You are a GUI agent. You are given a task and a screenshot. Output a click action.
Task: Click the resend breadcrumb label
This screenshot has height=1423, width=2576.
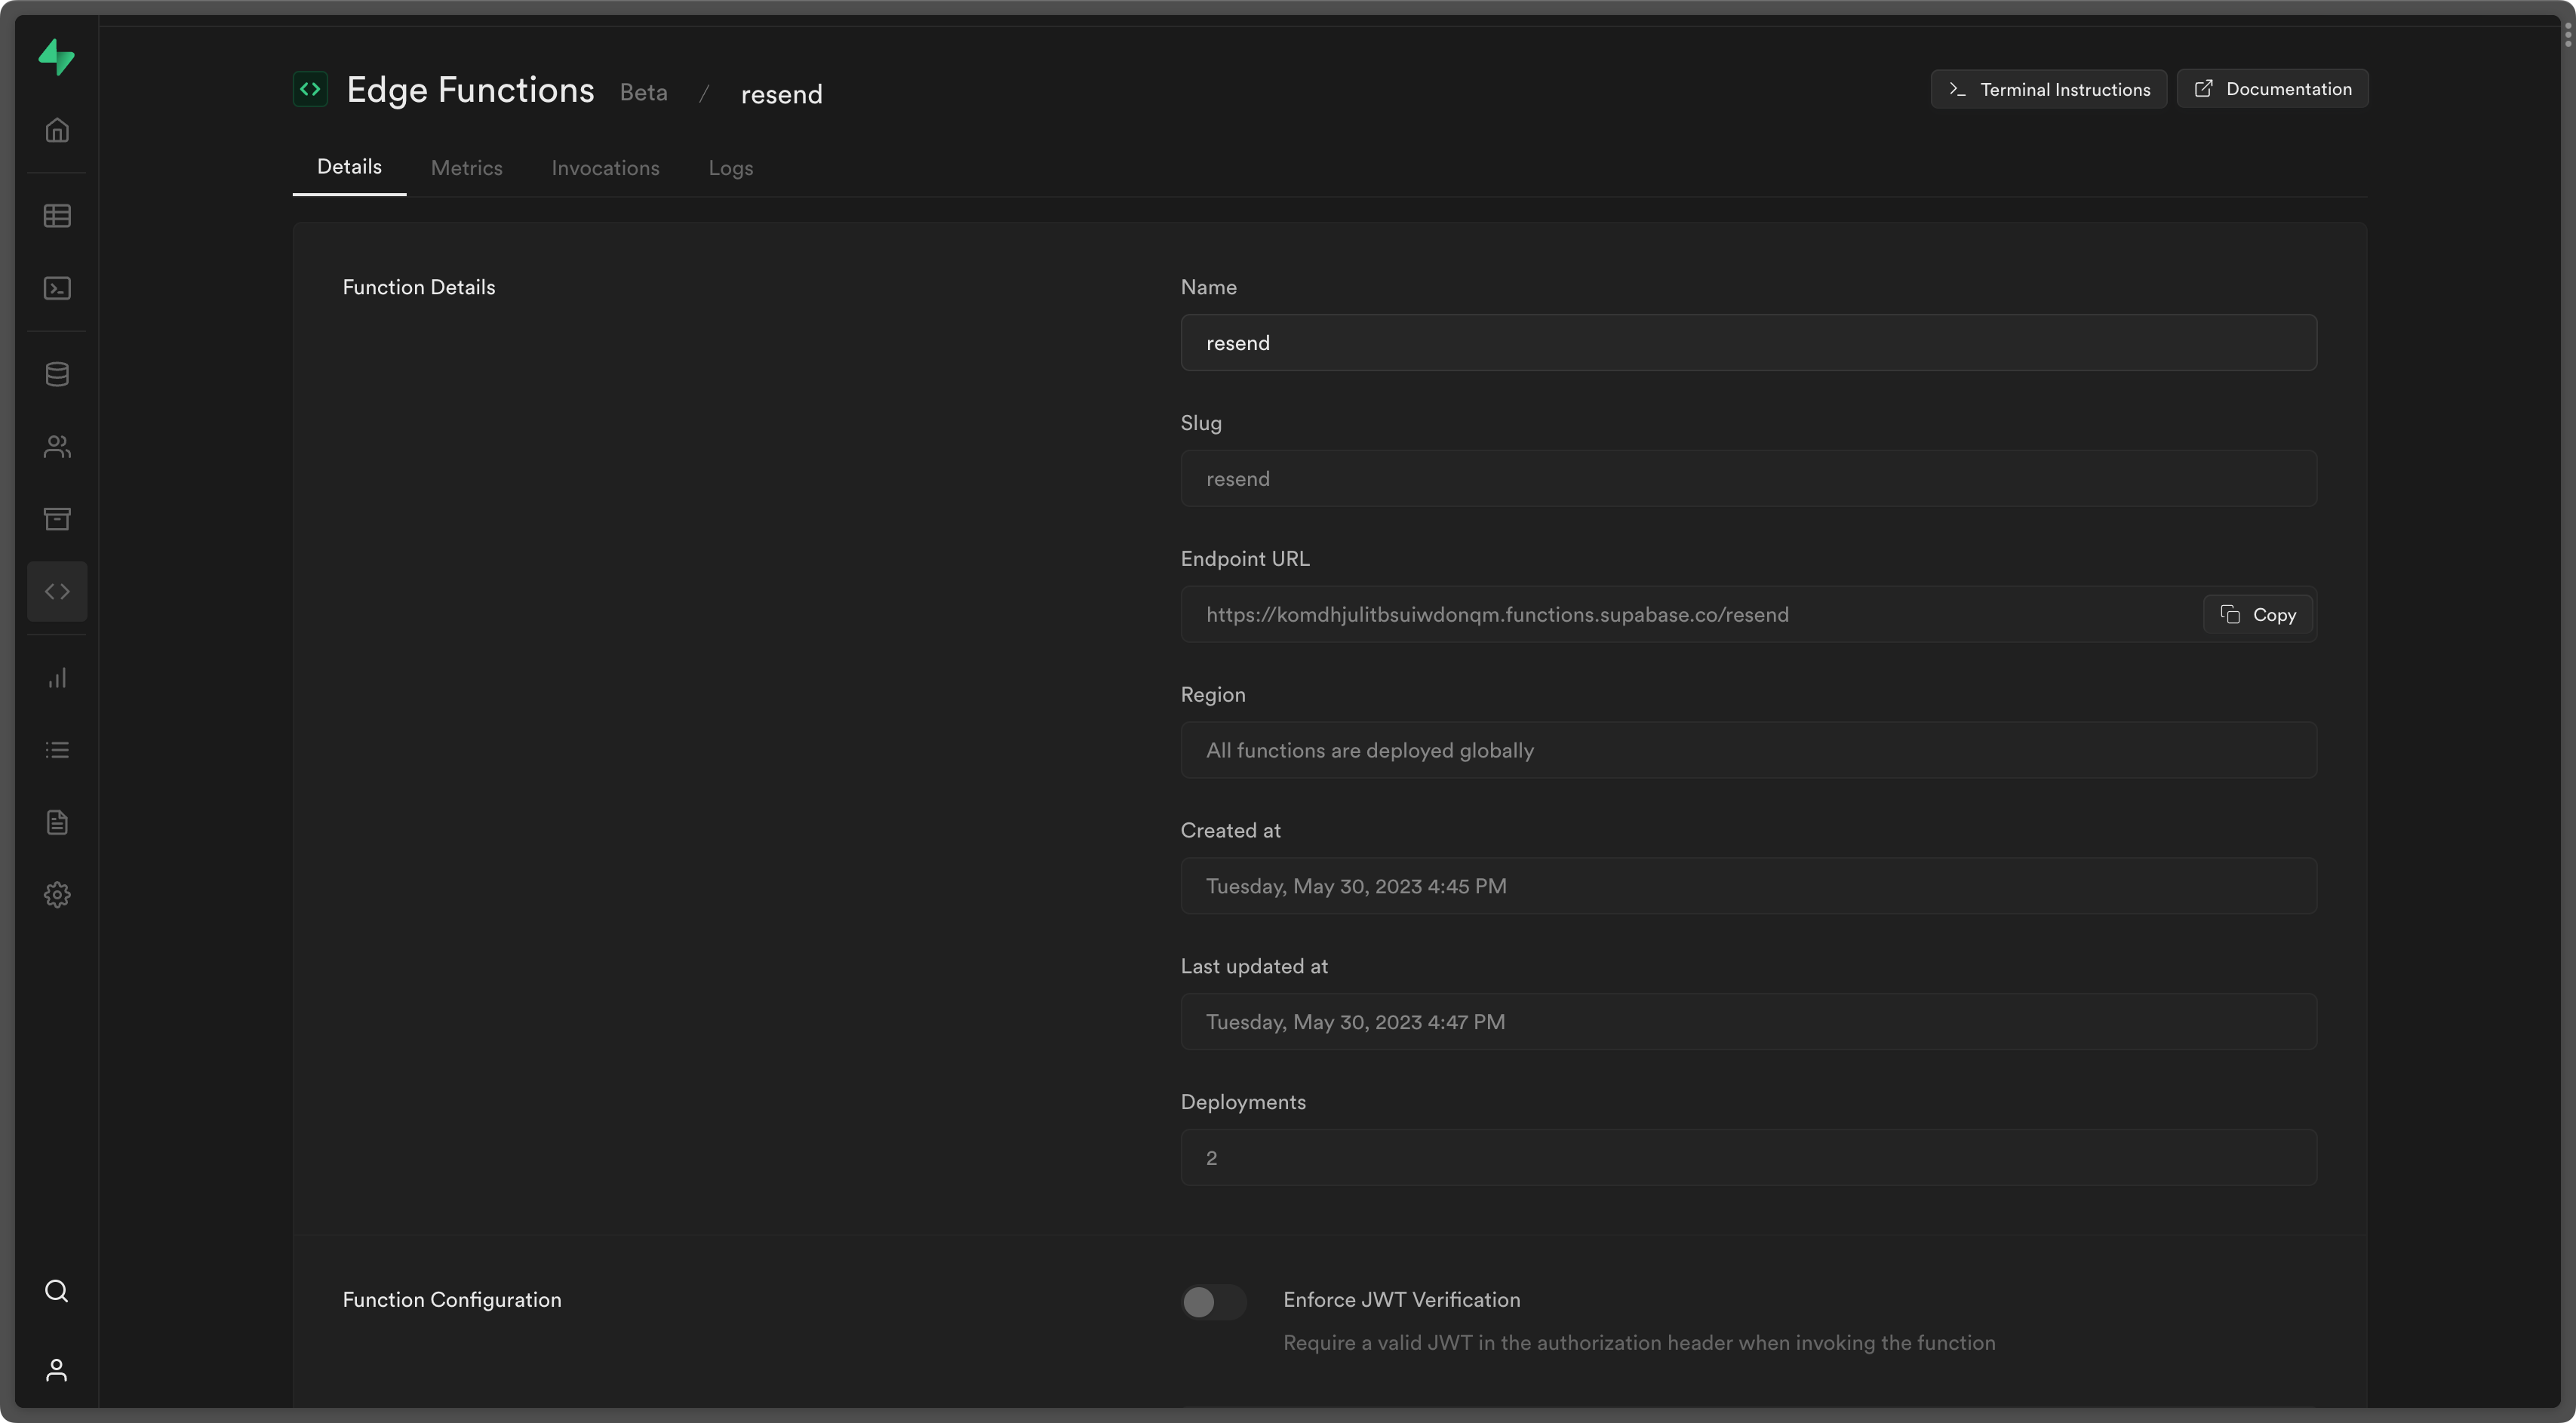tap(781, 94)
